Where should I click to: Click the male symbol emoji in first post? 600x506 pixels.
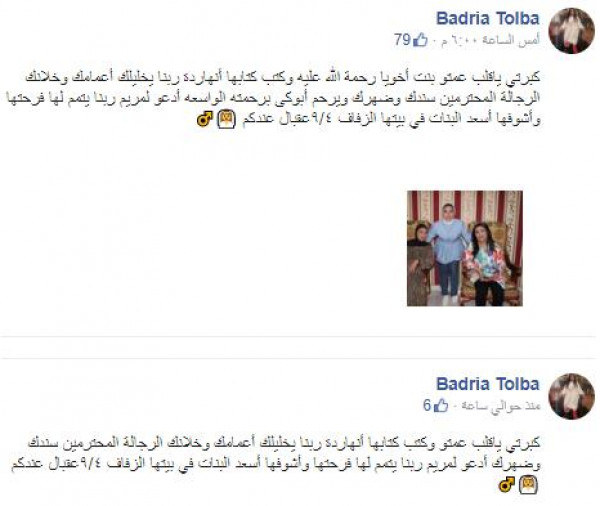tap(205, 119)
